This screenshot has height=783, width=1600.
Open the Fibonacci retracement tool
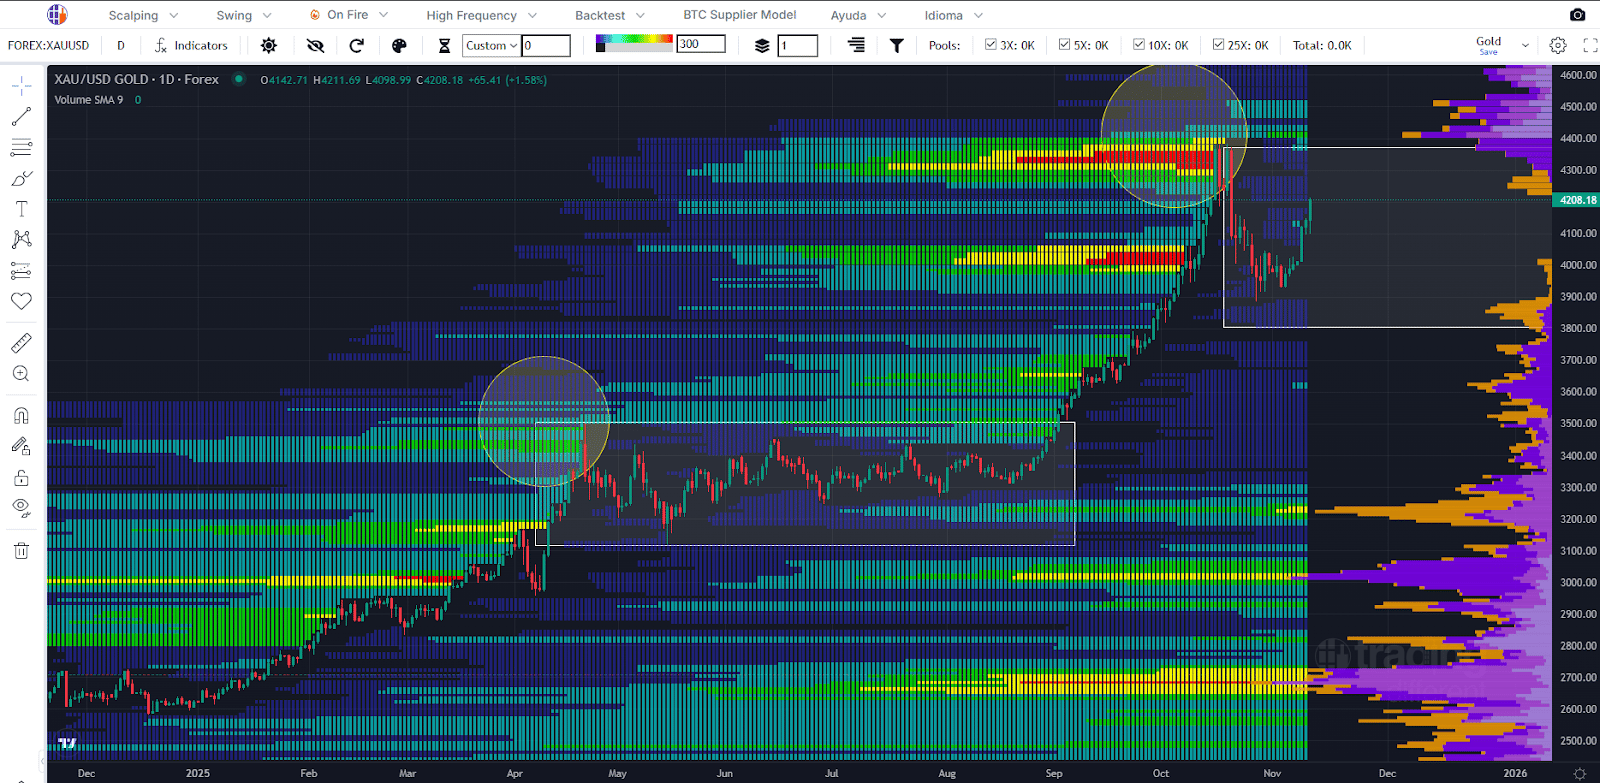pyautogui.click(x=21, y=148)
